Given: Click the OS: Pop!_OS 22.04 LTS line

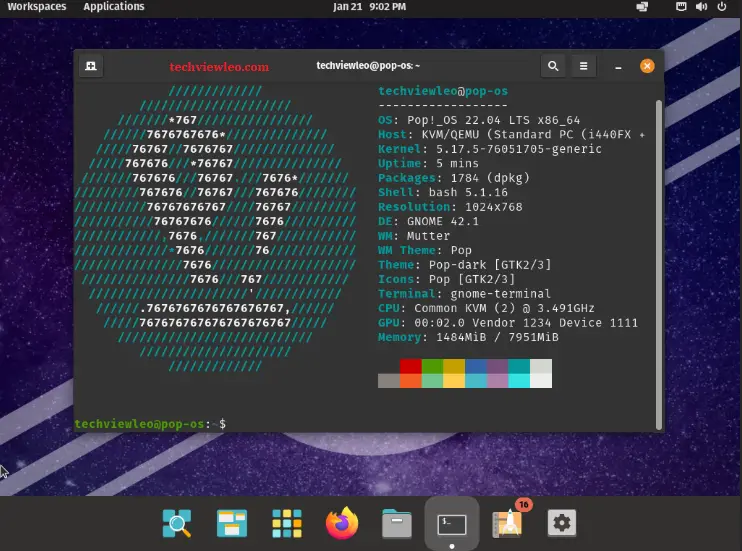Looking at the screenshot, I should coord(479,120).
